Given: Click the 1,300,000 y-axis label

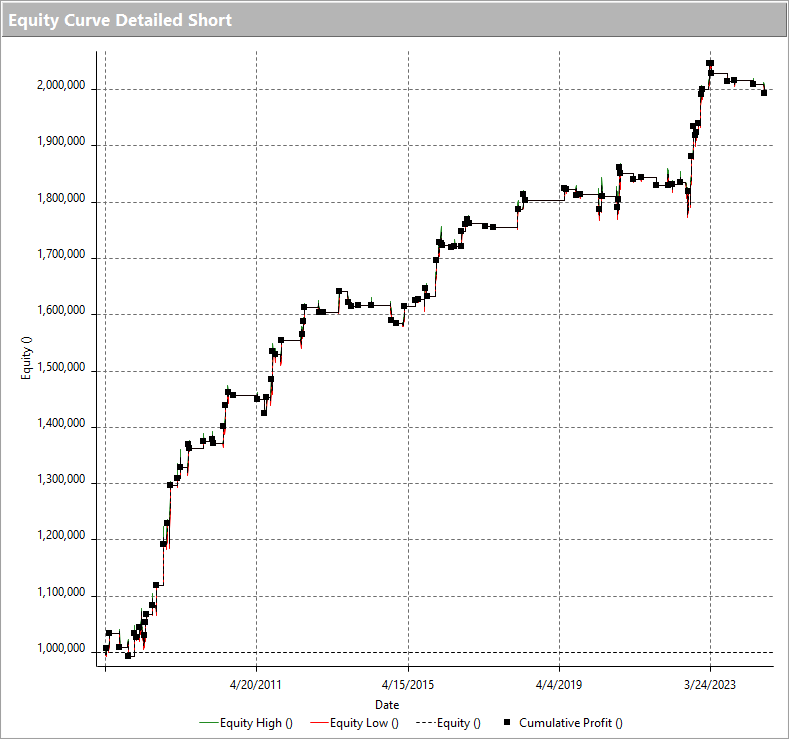Looking at the screenshot, I should pyautogui.click(x=61, y=479).
